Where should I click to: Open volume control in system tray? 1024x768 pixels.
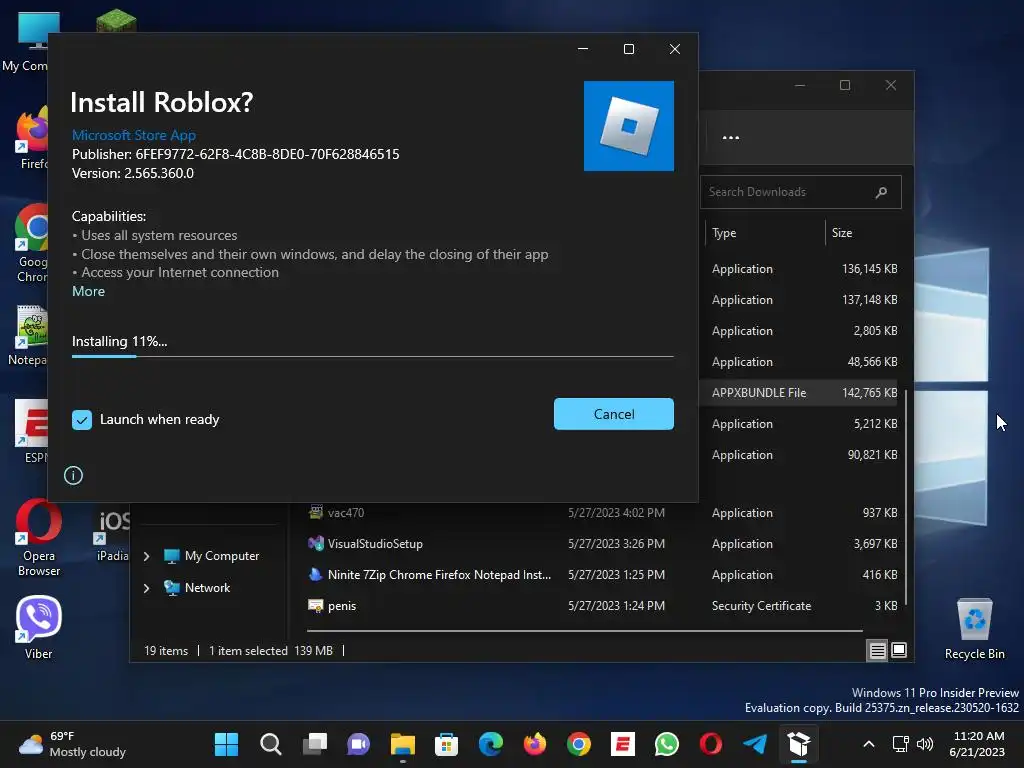point(925,744)
